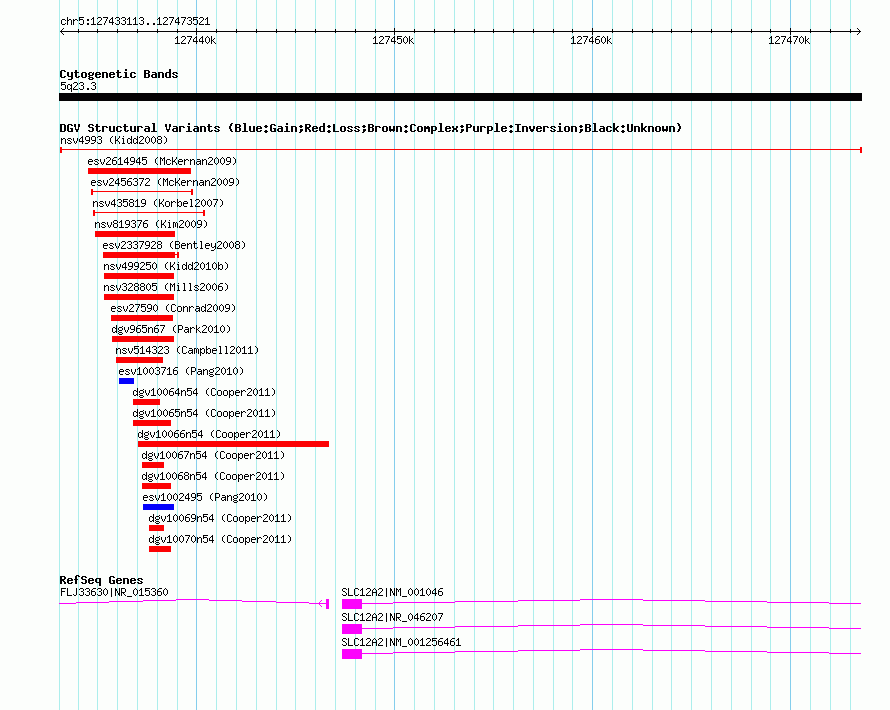Open esv1002495 (Pang2010) variant label

coord(205,497)
